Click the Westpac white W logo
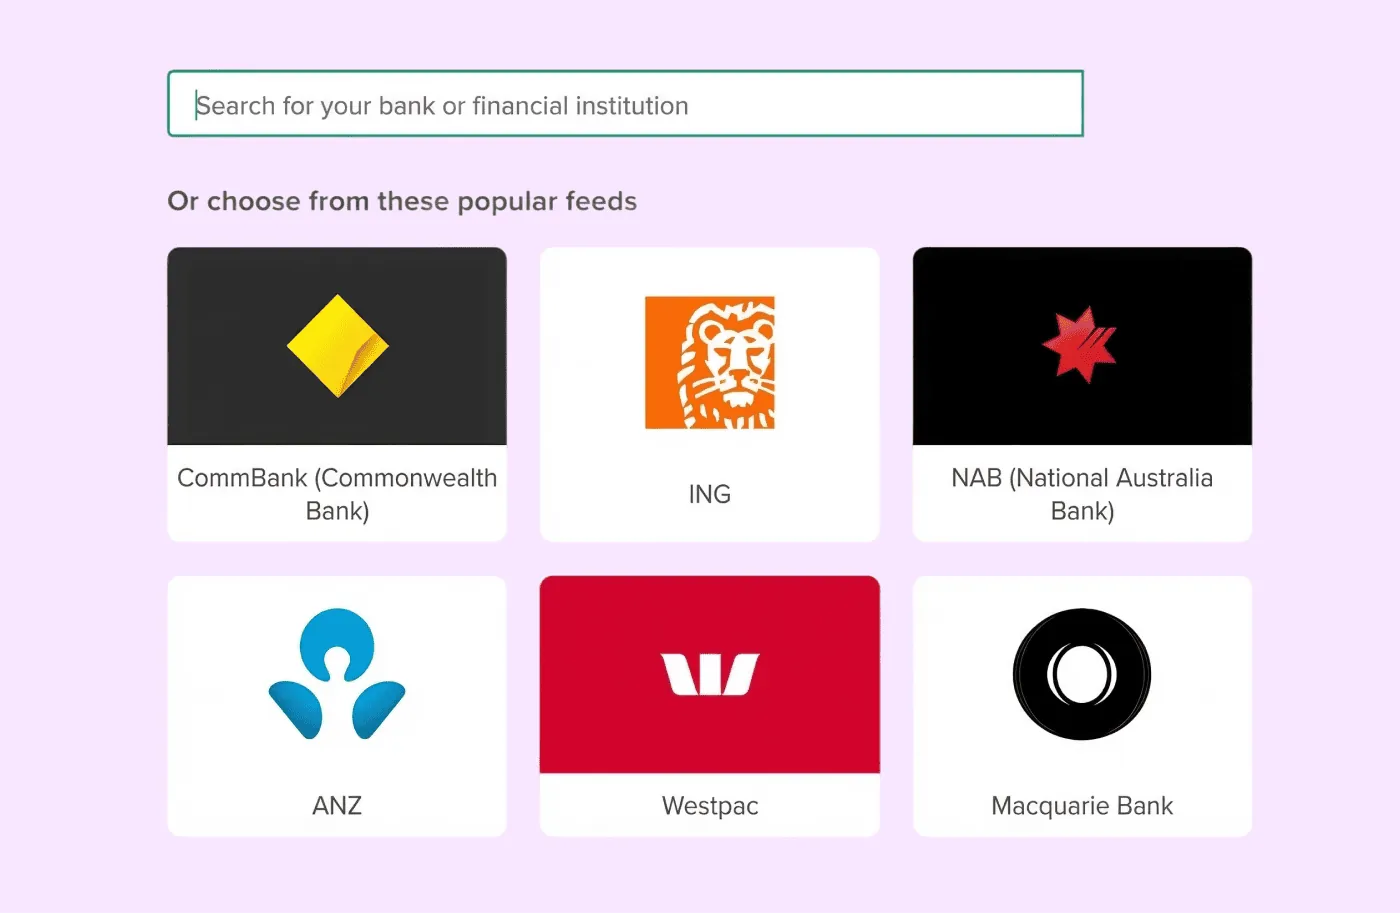Screen dimensions: 1400x913 point(709,675)
